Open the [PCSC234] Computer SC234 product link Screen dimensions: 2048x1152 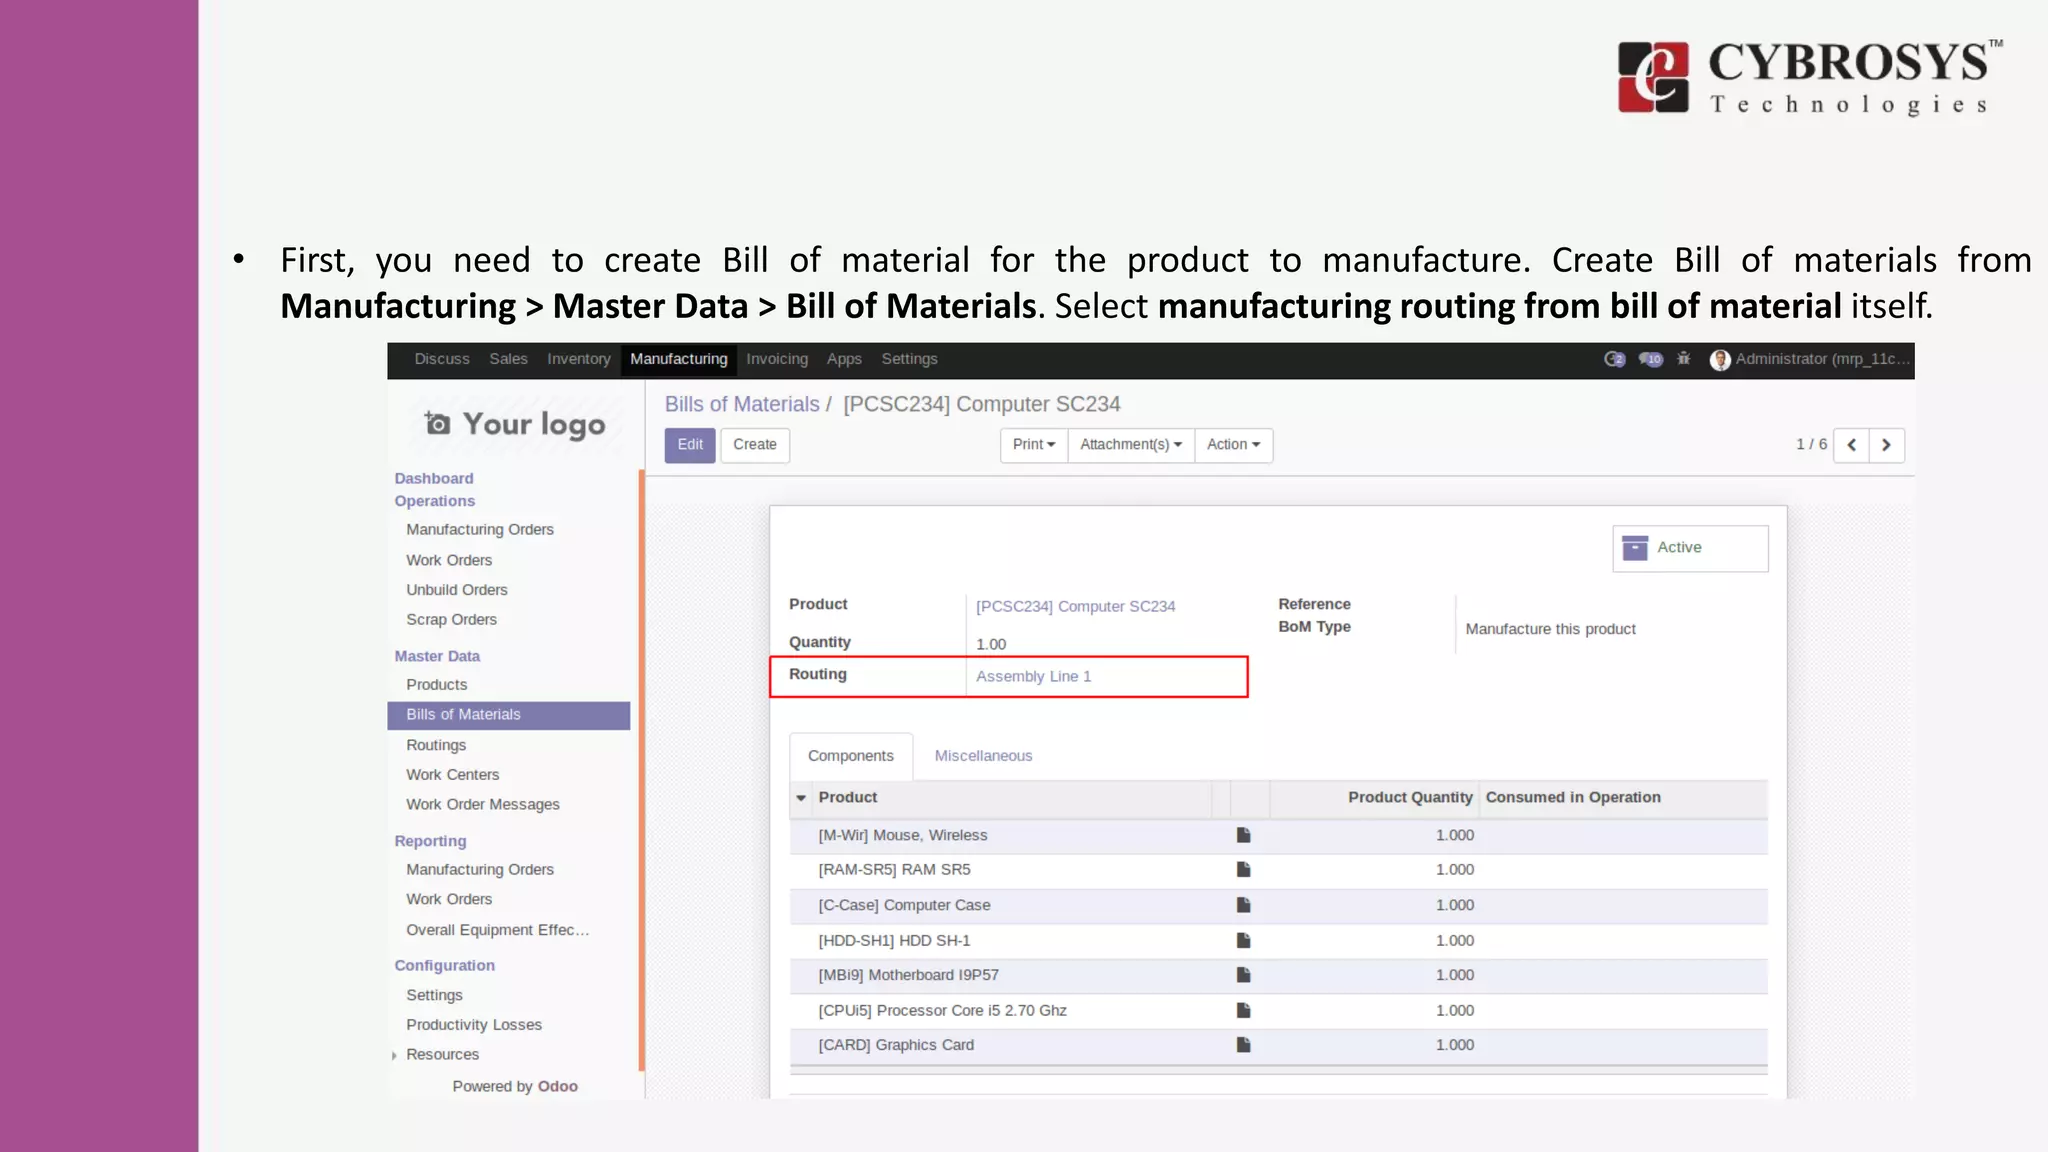click(x=1075, y=607)
